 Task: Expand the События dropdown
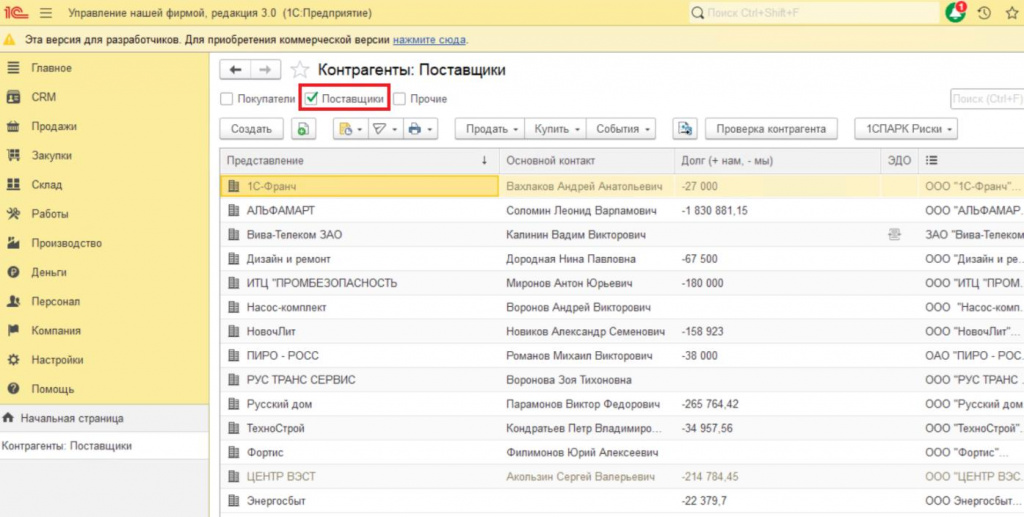click(x=621, y=129)
